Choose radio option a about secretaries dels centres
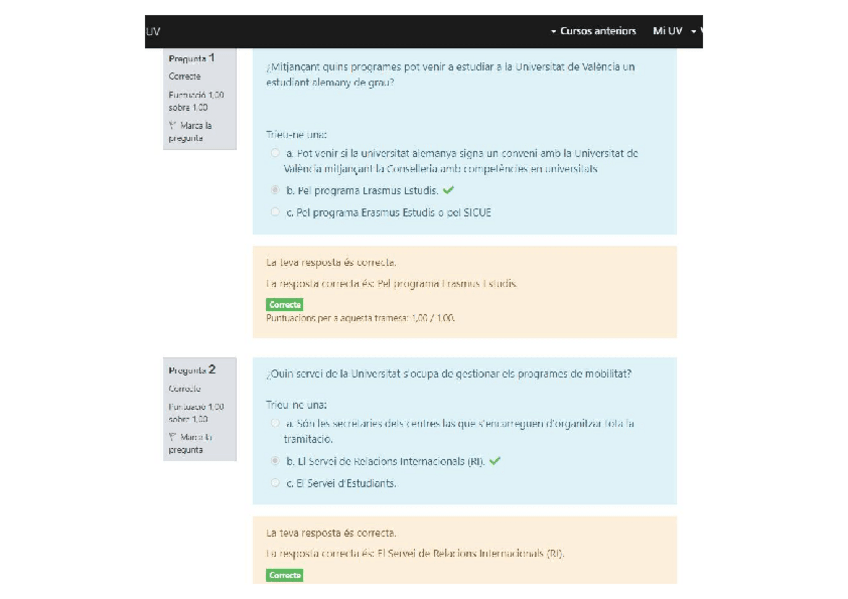Image resolution: width=848 pixels, height=599 pixels. pos(275,424)
